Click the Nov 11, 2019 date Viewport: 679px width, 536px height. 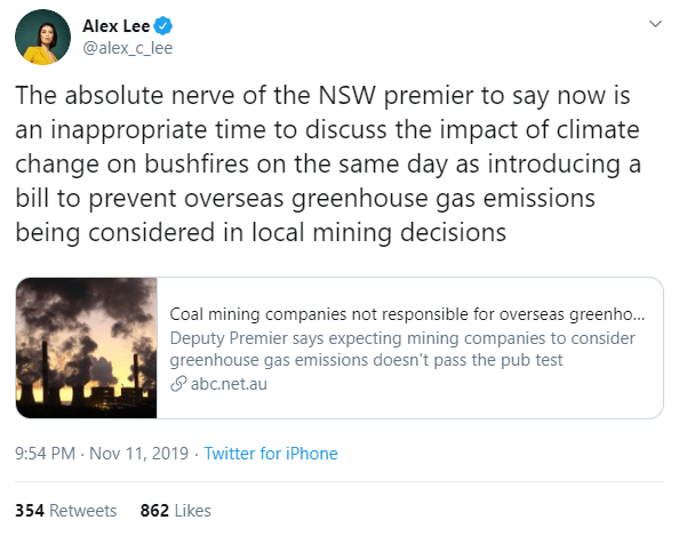[x=138, y=454]
